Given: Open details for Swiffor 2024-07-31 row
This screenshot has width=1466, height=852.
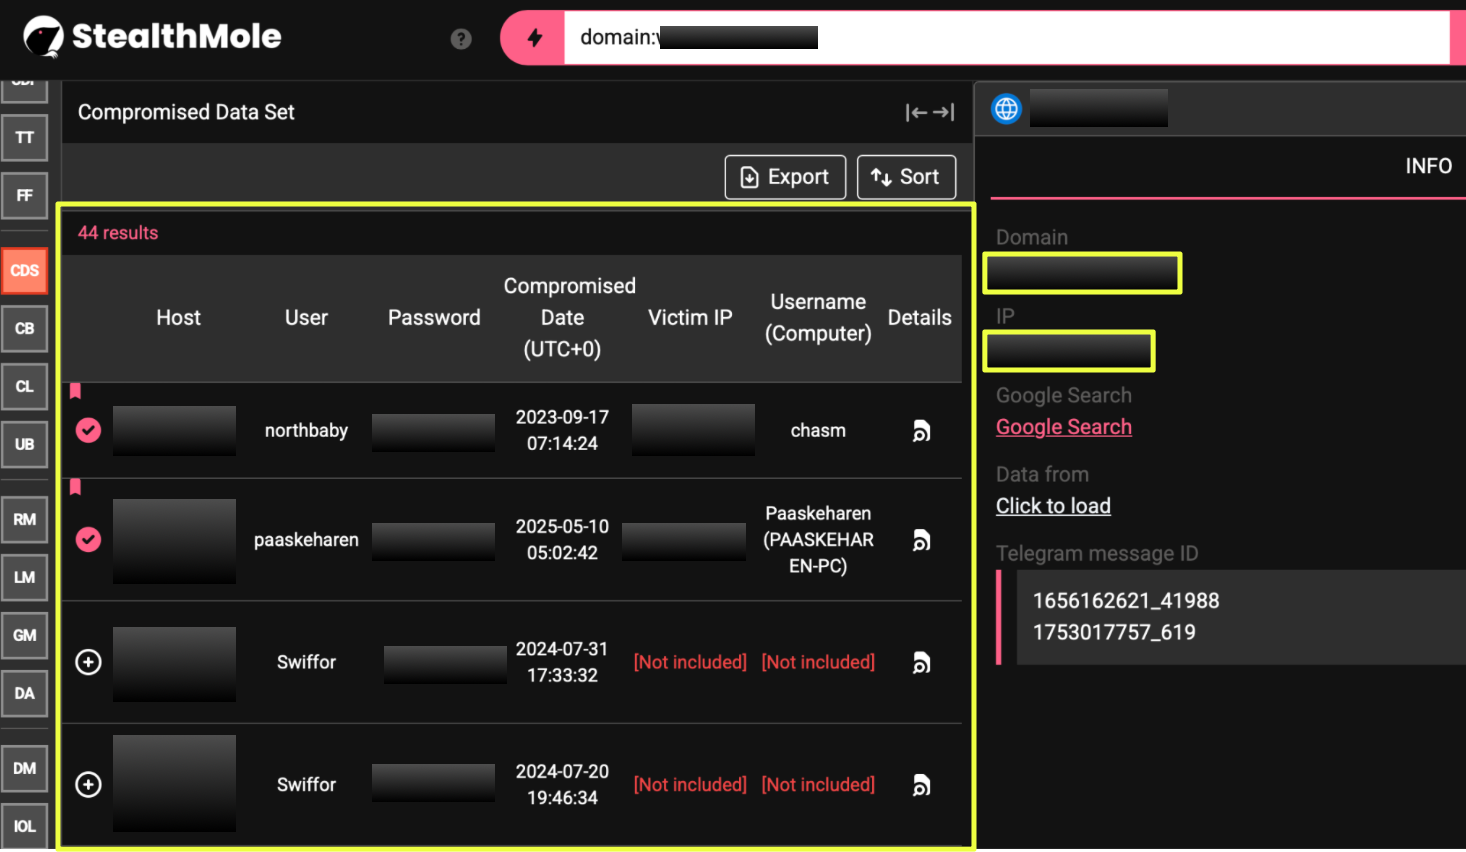Looking at the screenshot, I should pos(921,663).
